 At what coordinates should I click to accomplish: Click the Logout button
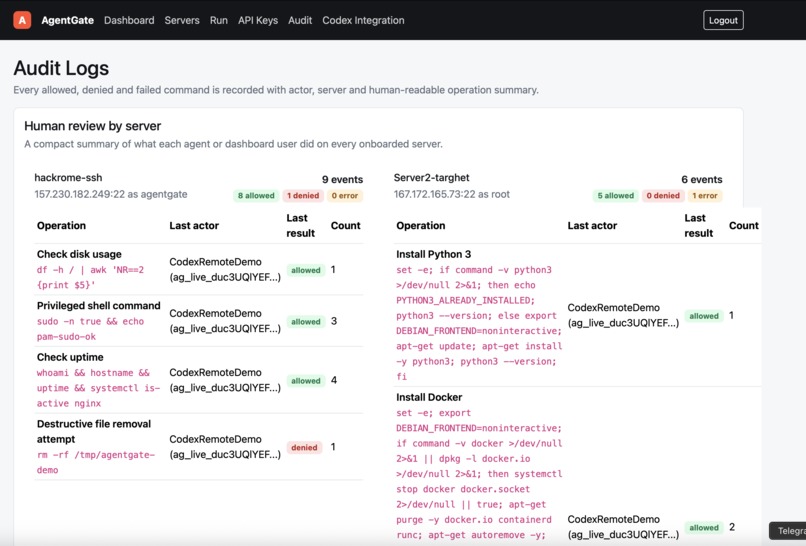click(723, 20)
